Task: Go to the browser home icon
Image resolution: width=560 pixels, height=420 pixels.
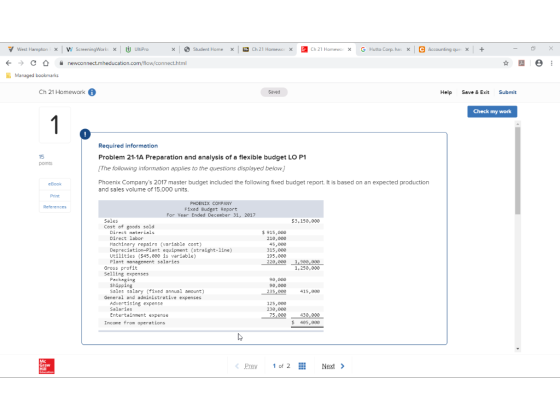Action: tap(46, 63)
